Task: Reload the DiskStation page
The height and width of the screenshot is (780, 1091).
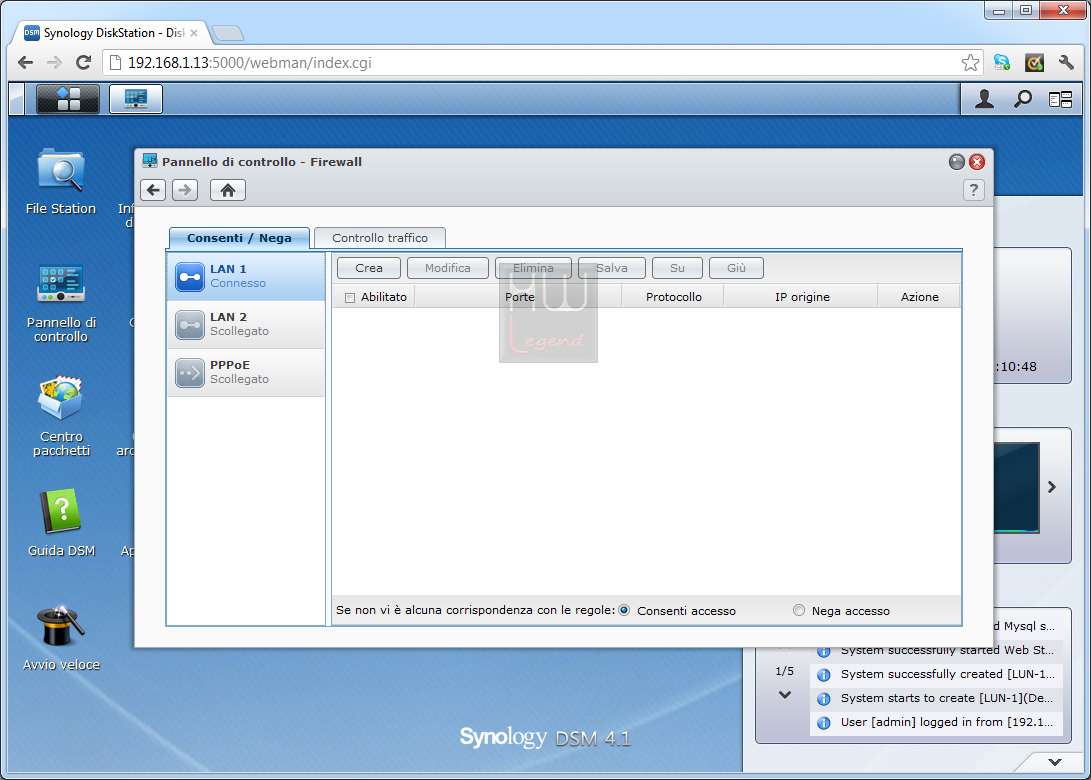Action: coord(83,63)
